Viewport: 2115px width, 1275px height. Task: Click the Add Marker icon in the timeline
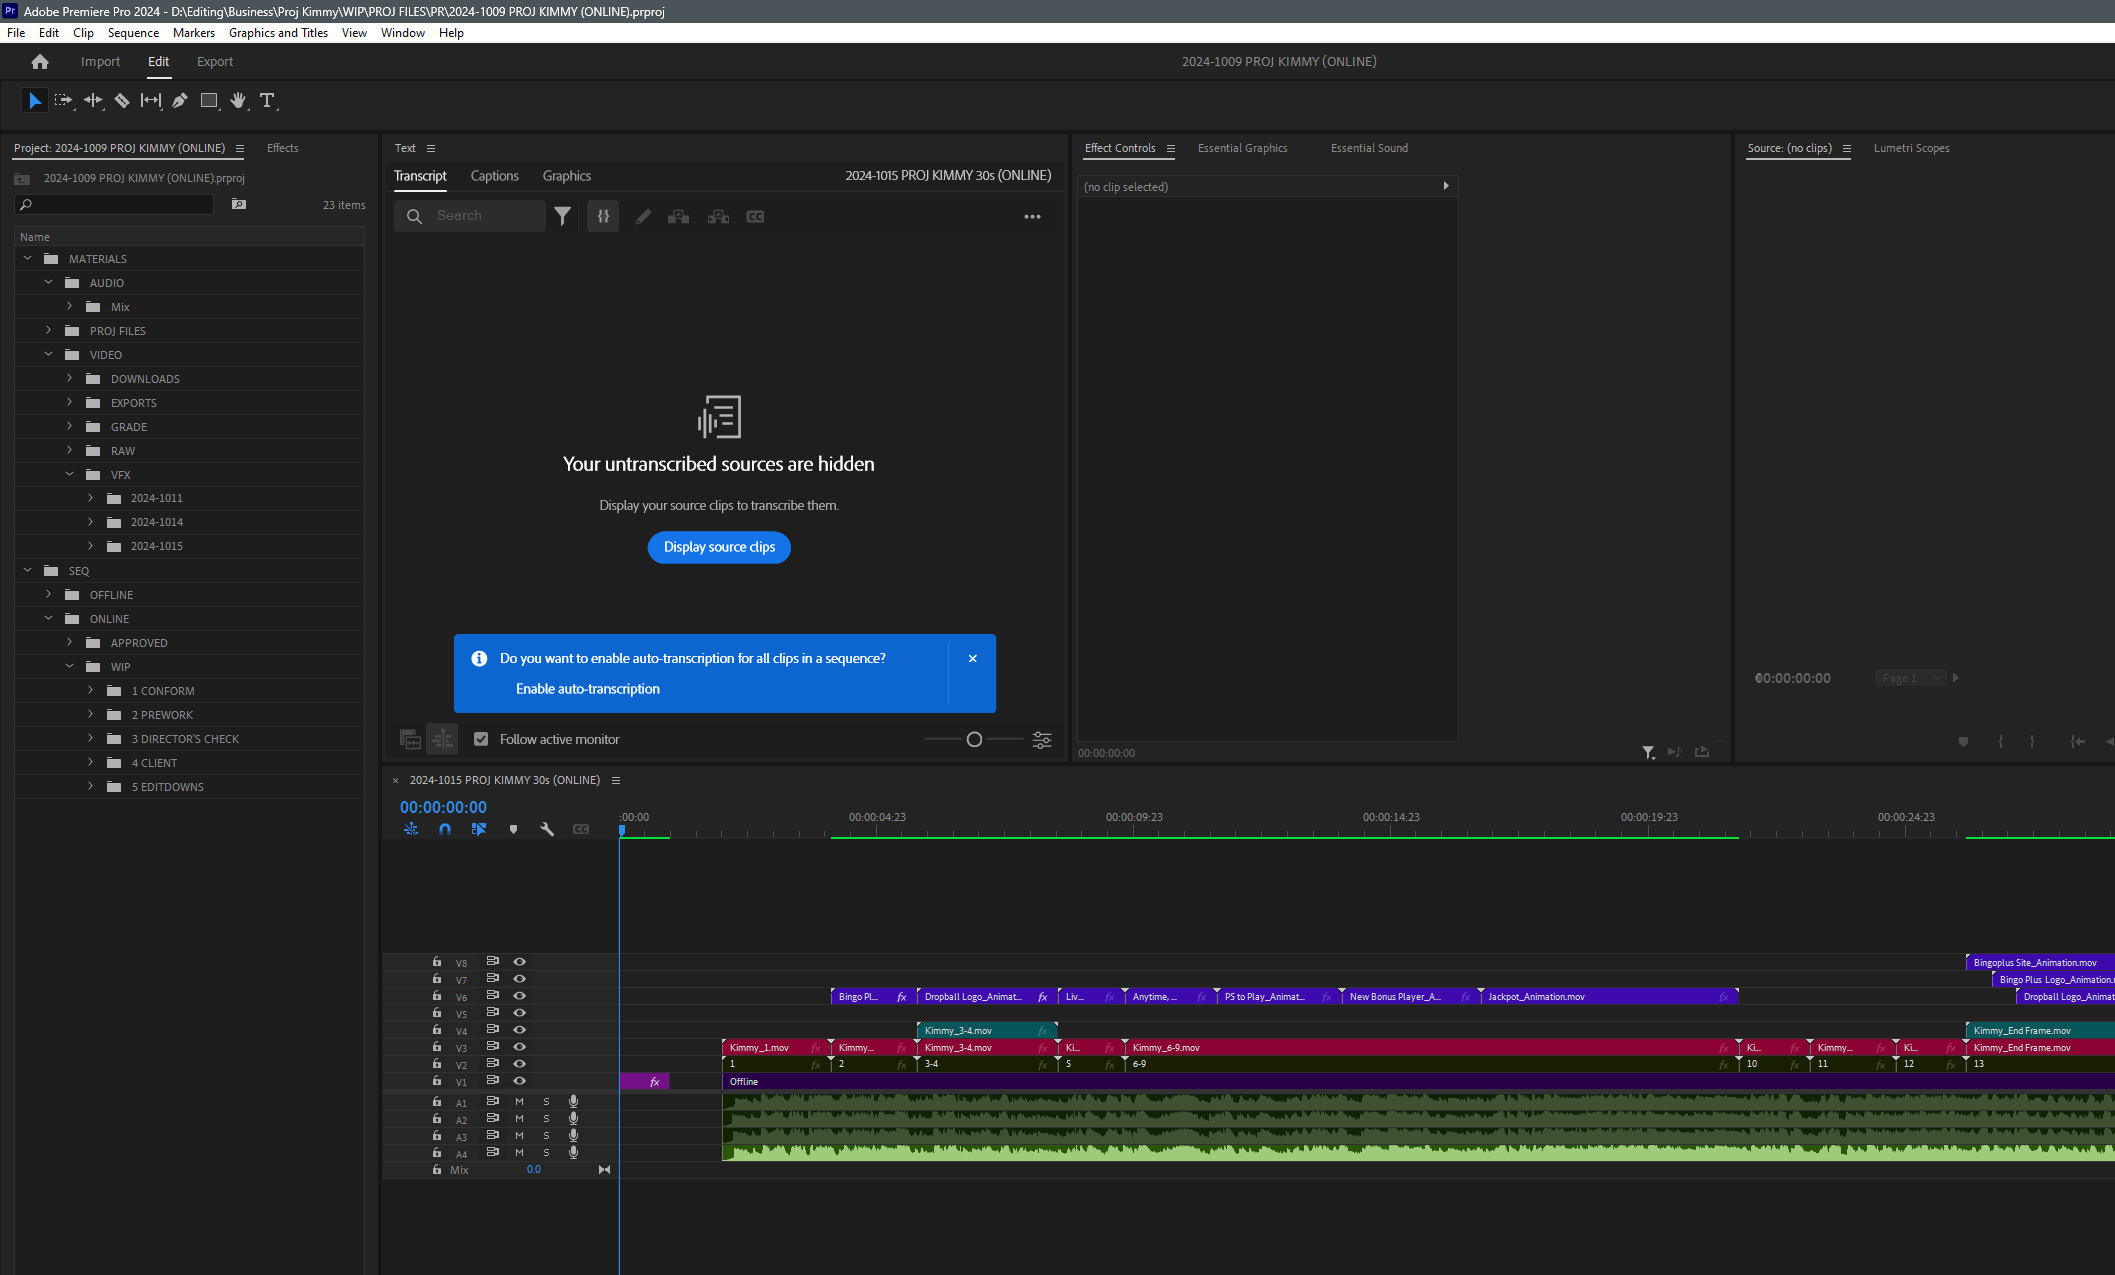coord(513,829)
